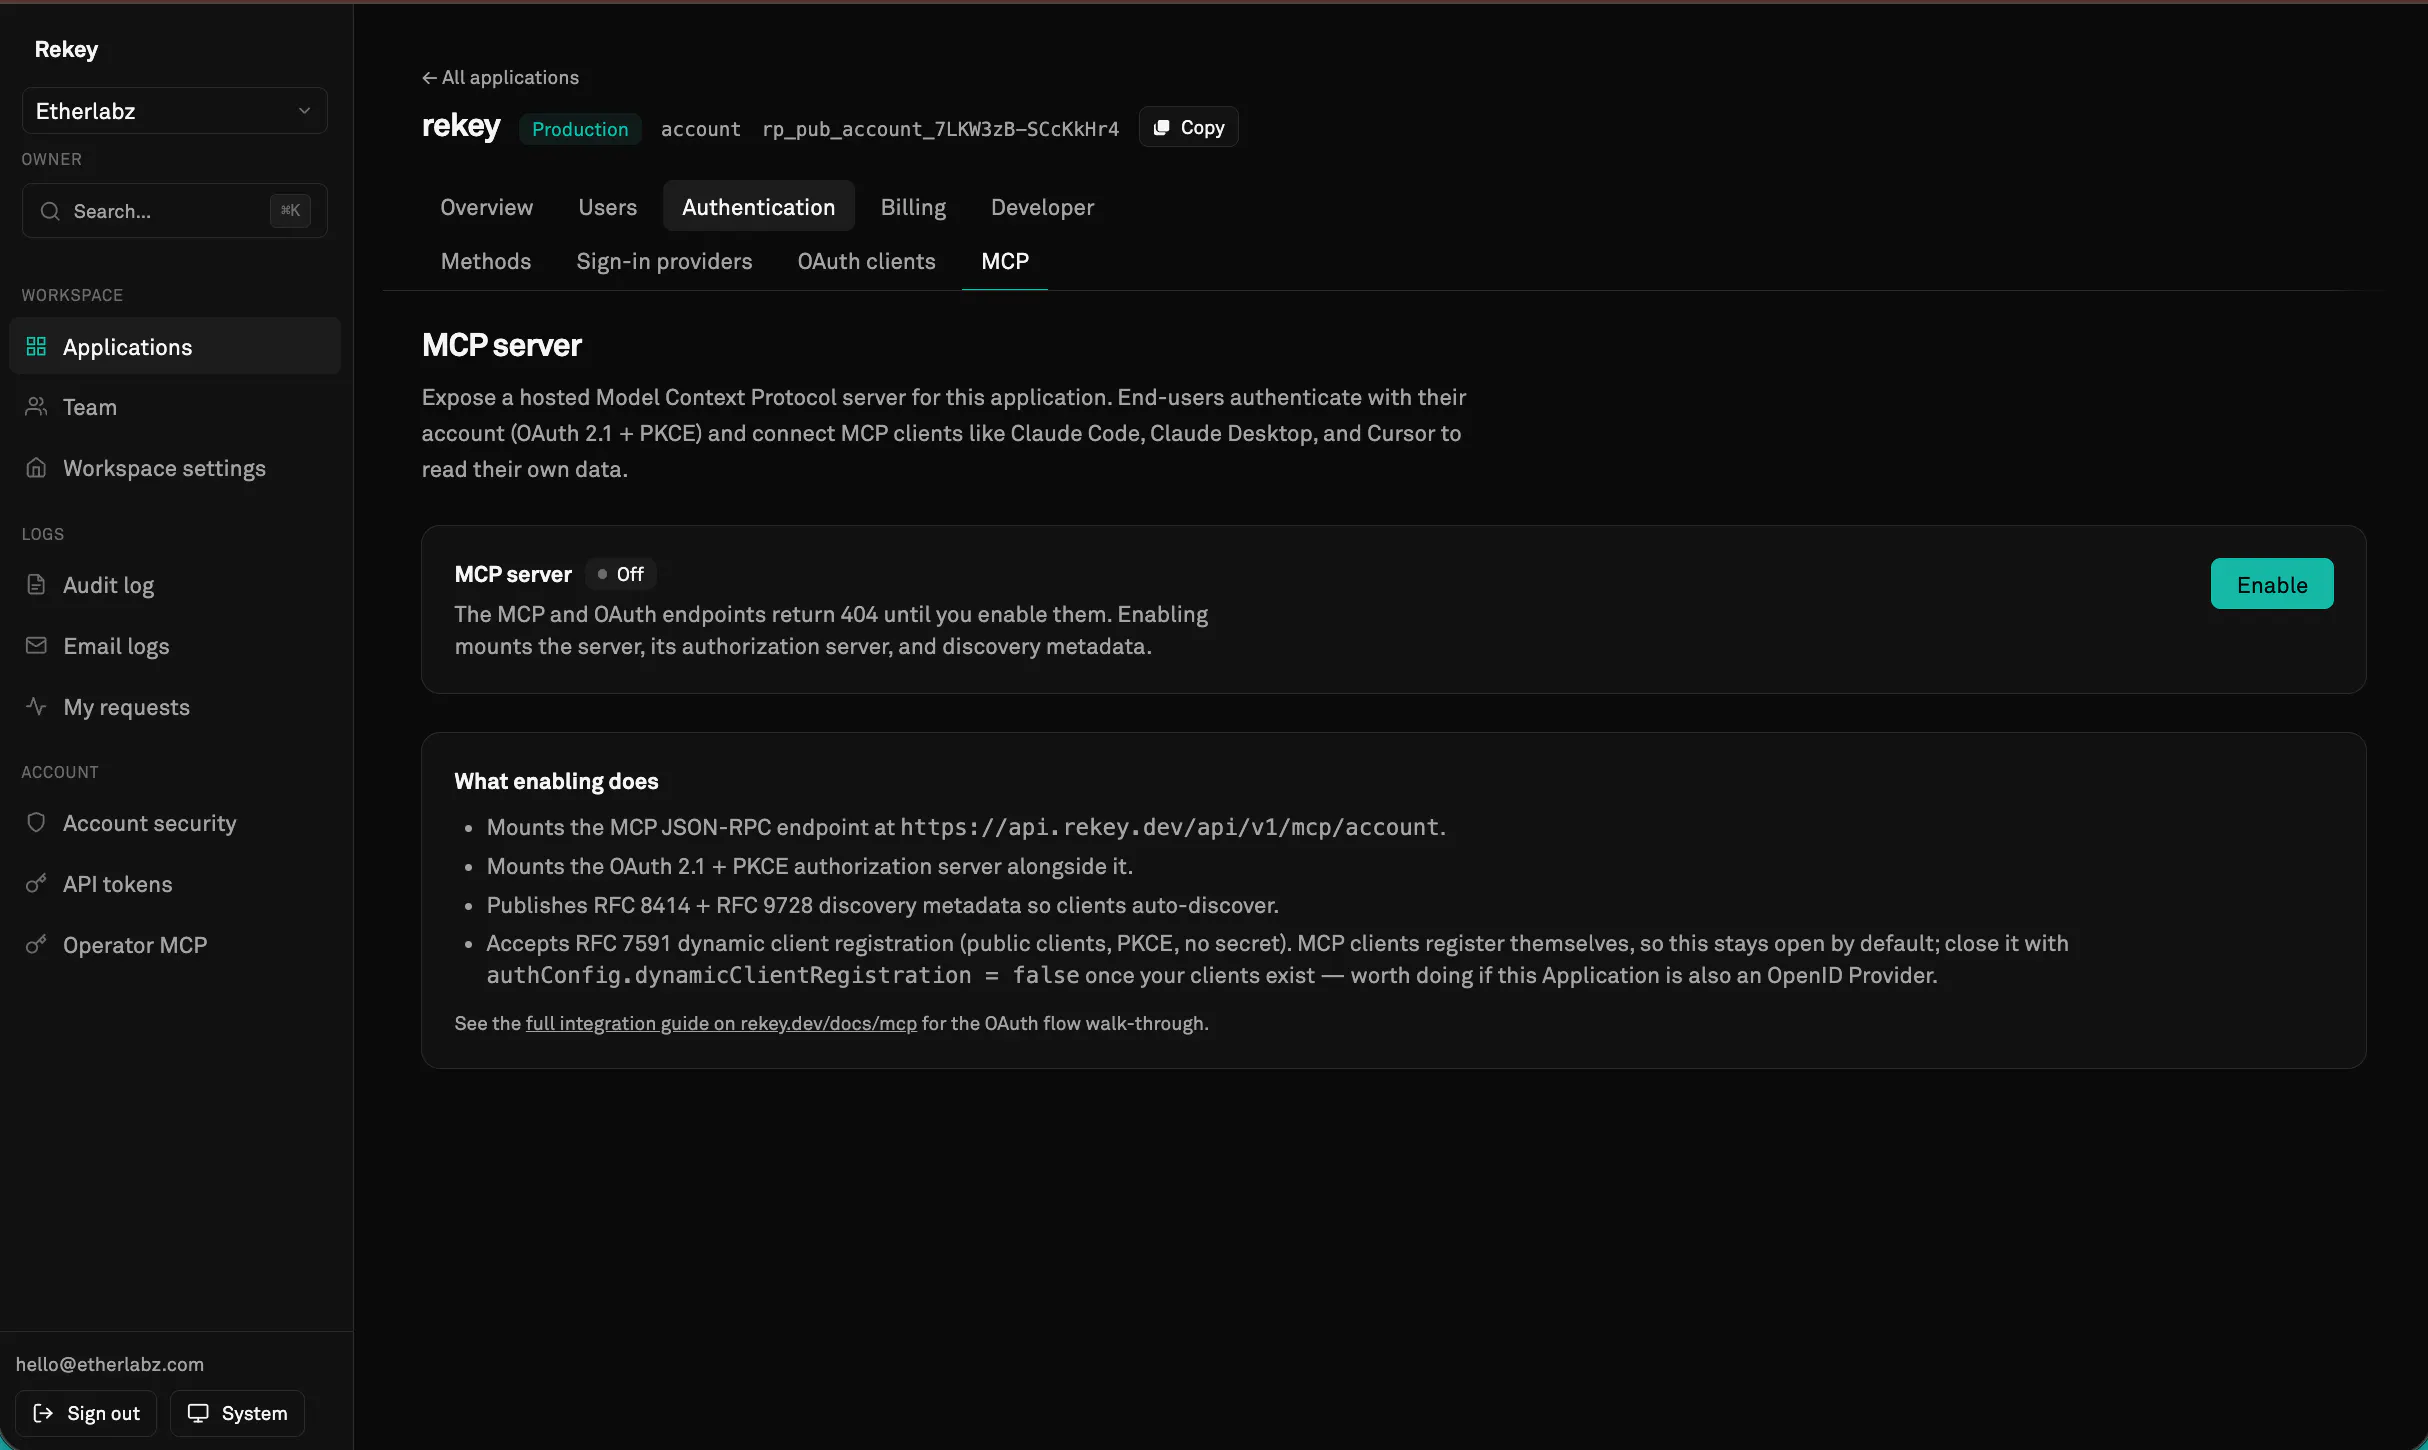Click the back arrow beside All applications
This screenshot has height=1450, width=2428.
coord(429,77)
